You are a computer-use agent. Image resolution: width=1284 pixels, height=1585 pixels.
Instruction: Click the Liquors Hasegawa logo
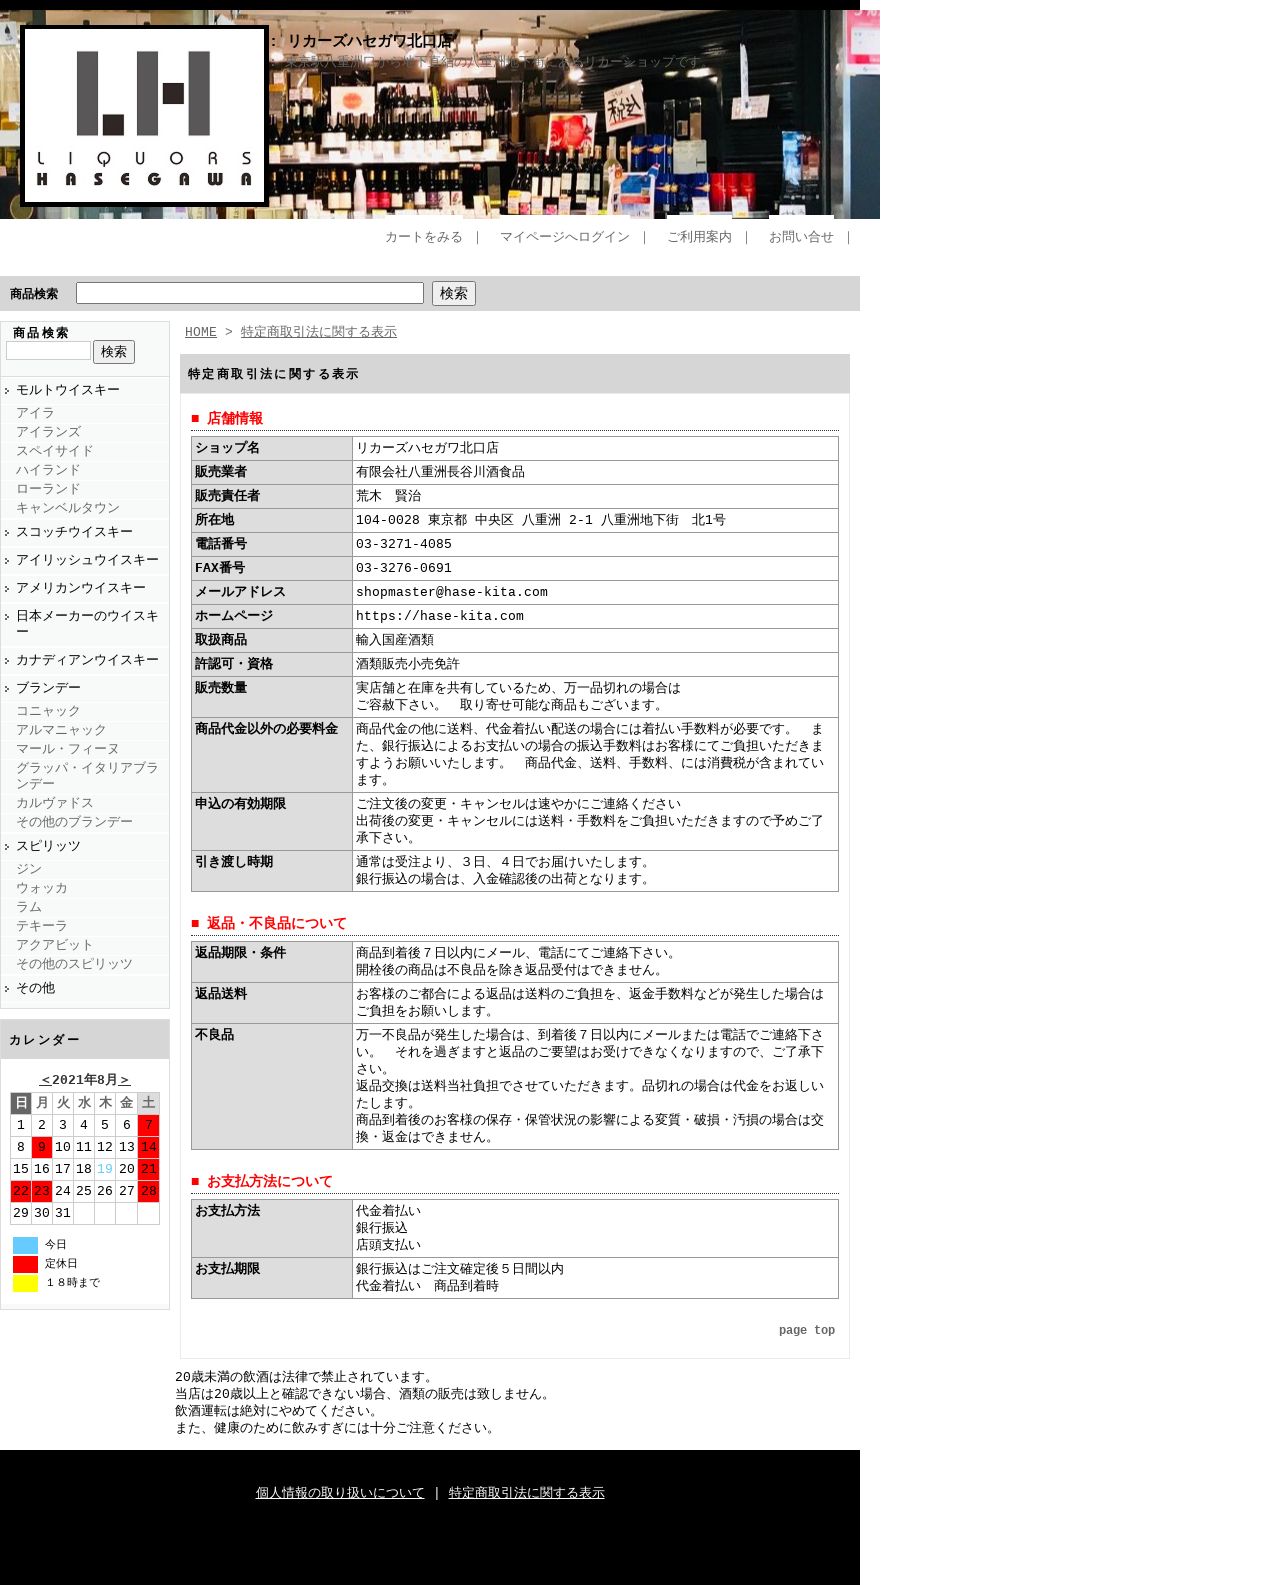[144, 116]
